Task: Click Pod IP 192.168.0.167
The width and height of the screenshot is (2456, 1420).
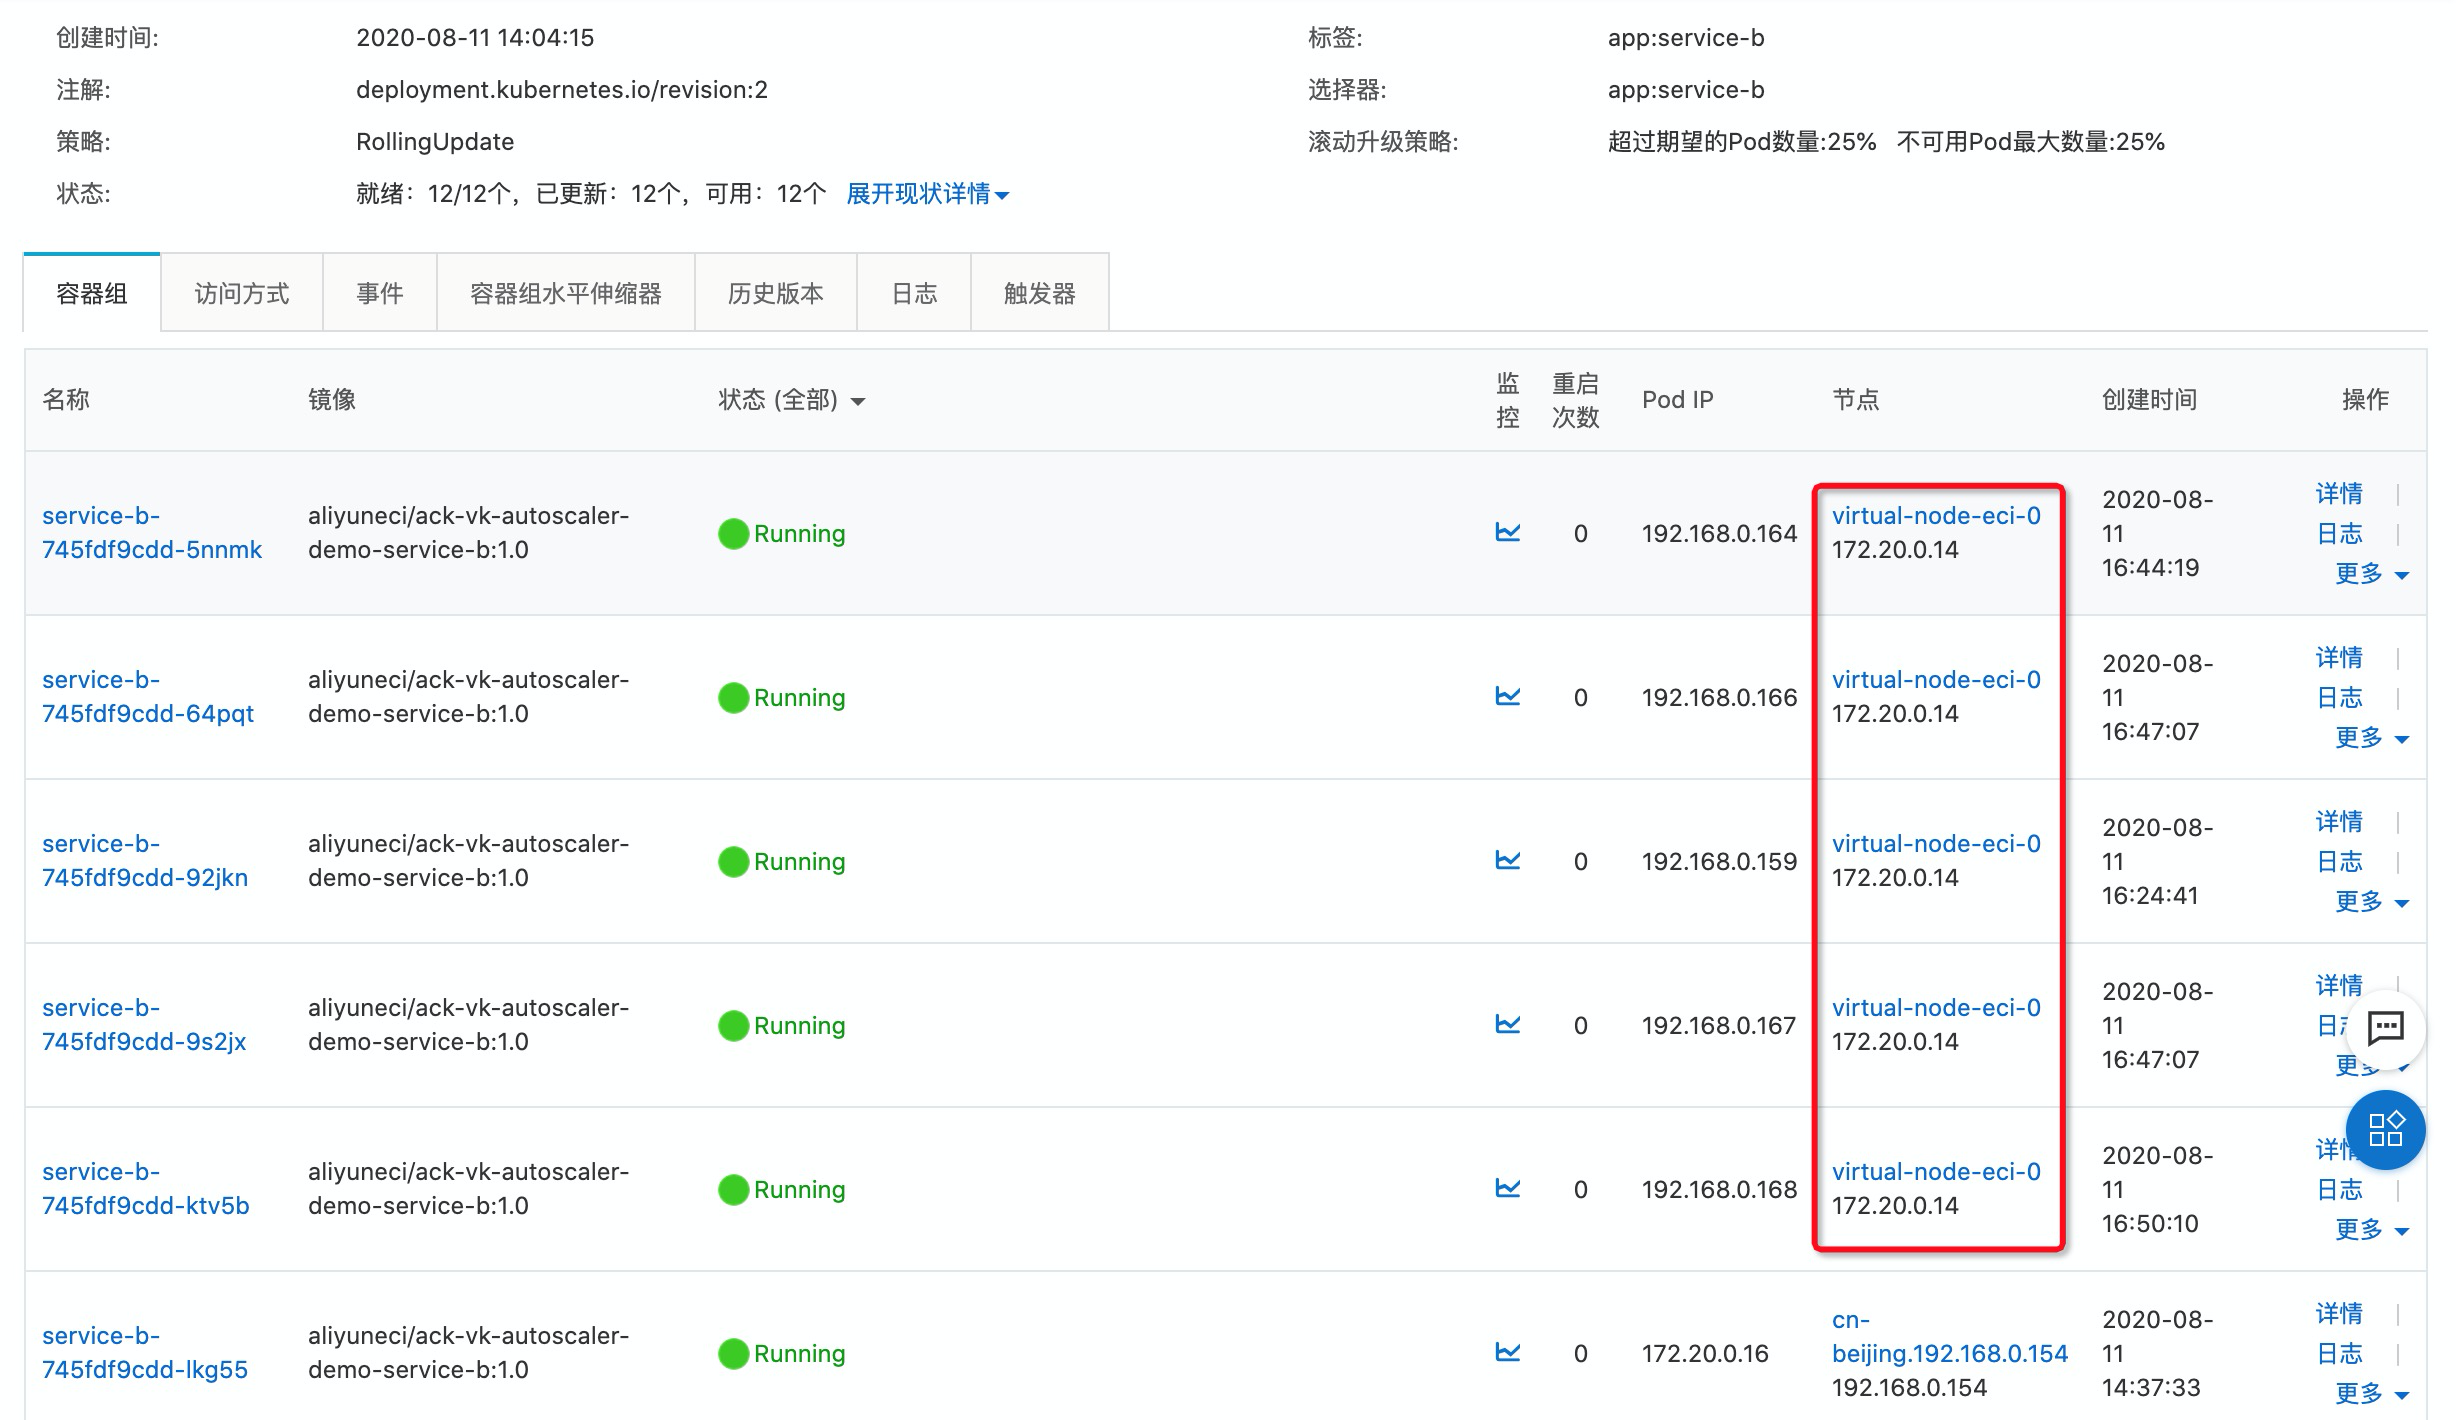Action: pos(1719,1025)
